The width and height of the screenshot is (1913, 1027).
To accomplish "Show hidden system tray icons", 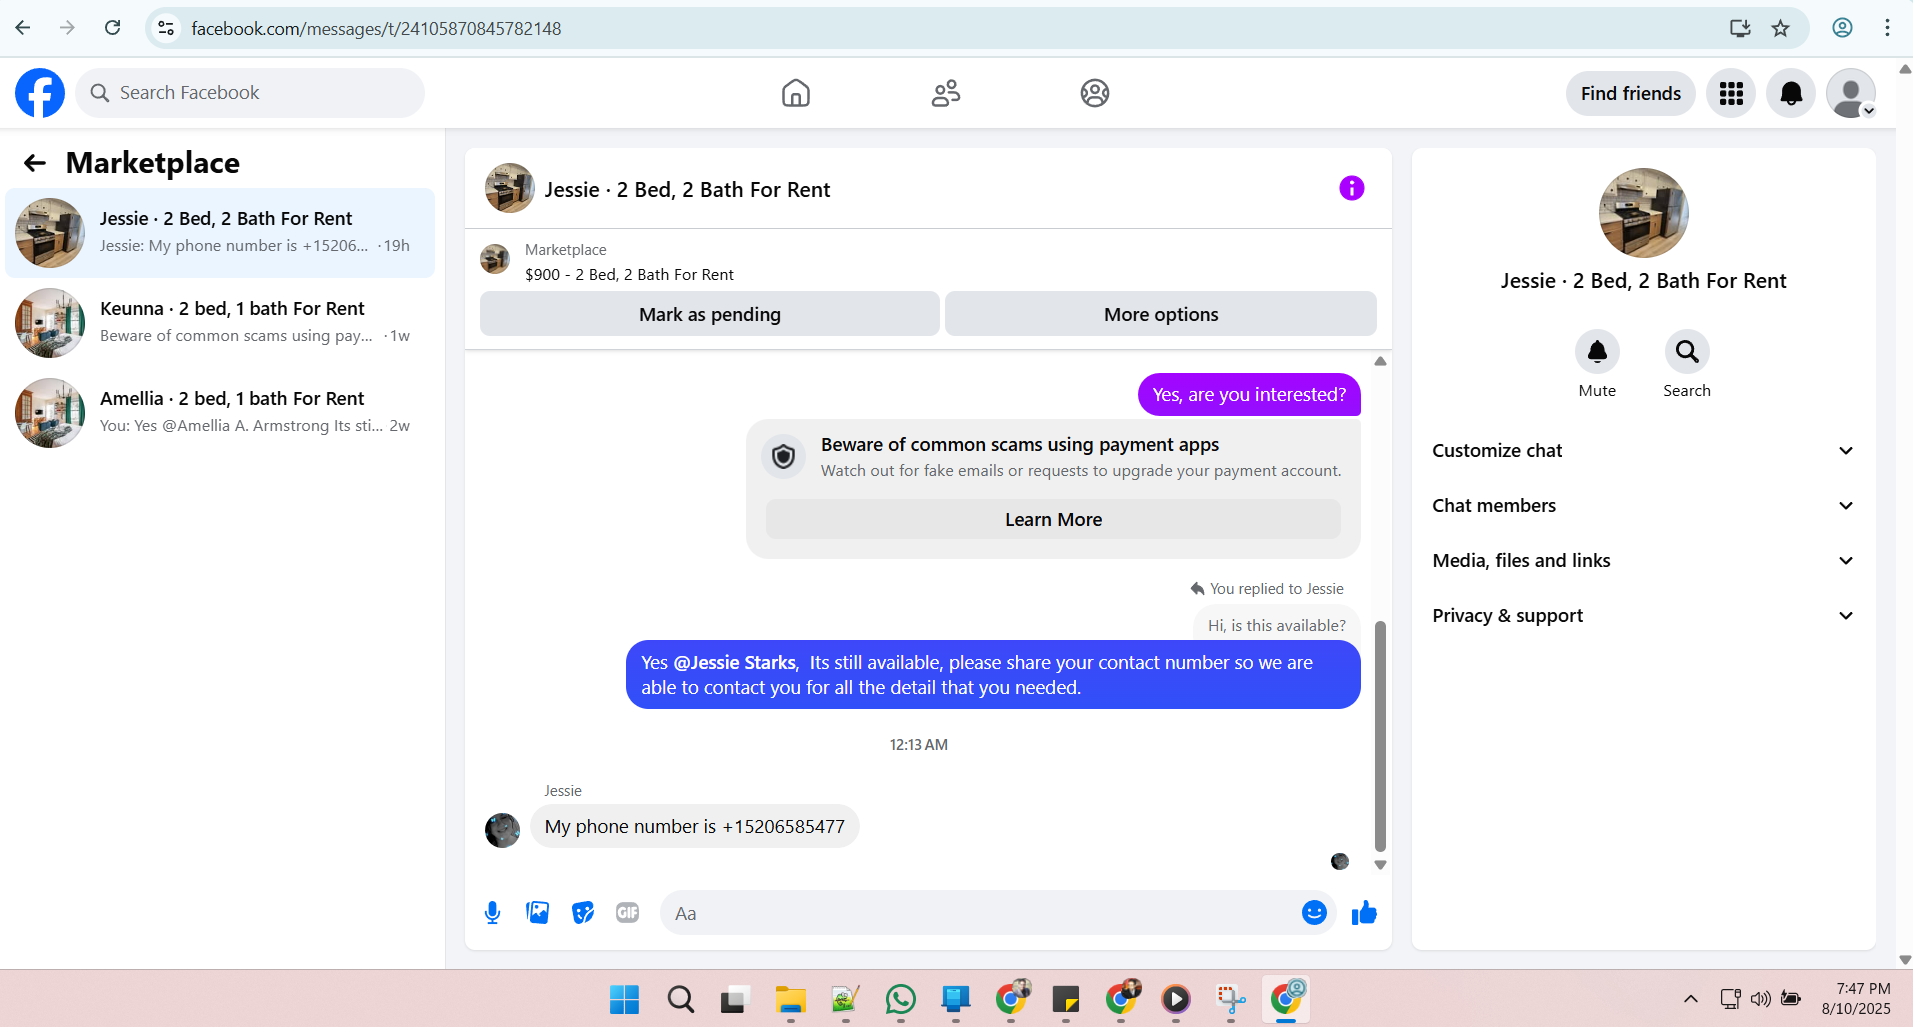I will pos(1690,999).
